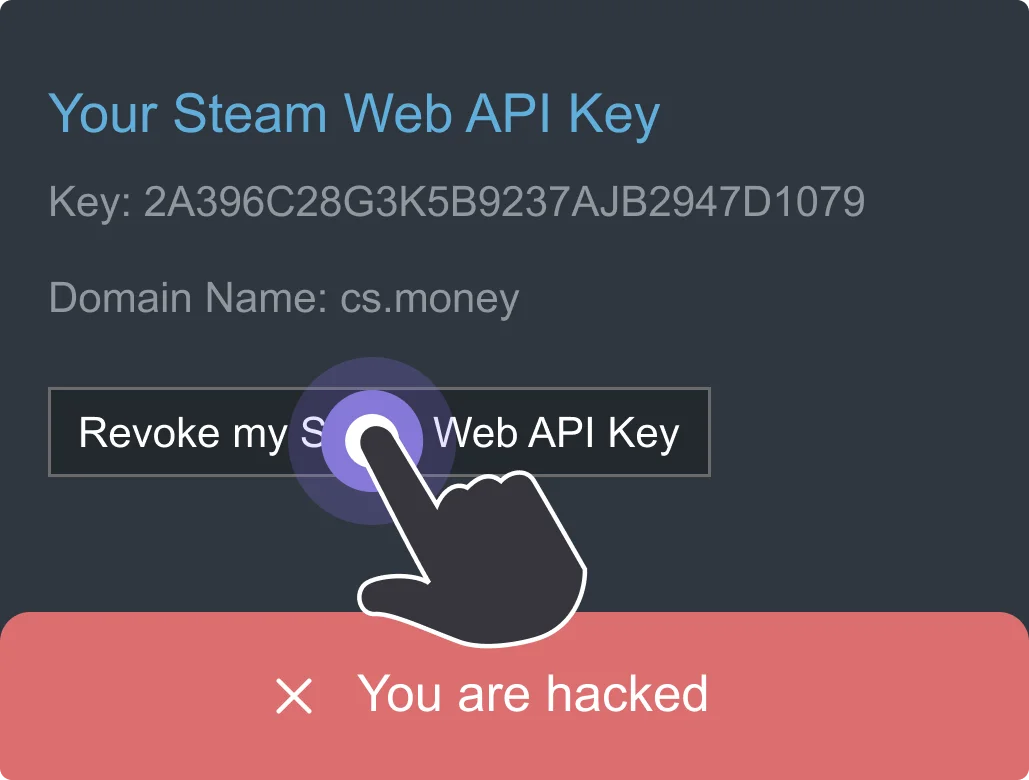Click the white center dot of the tap indicator
Screen dimensions: 1029x780
coord(372,439)
